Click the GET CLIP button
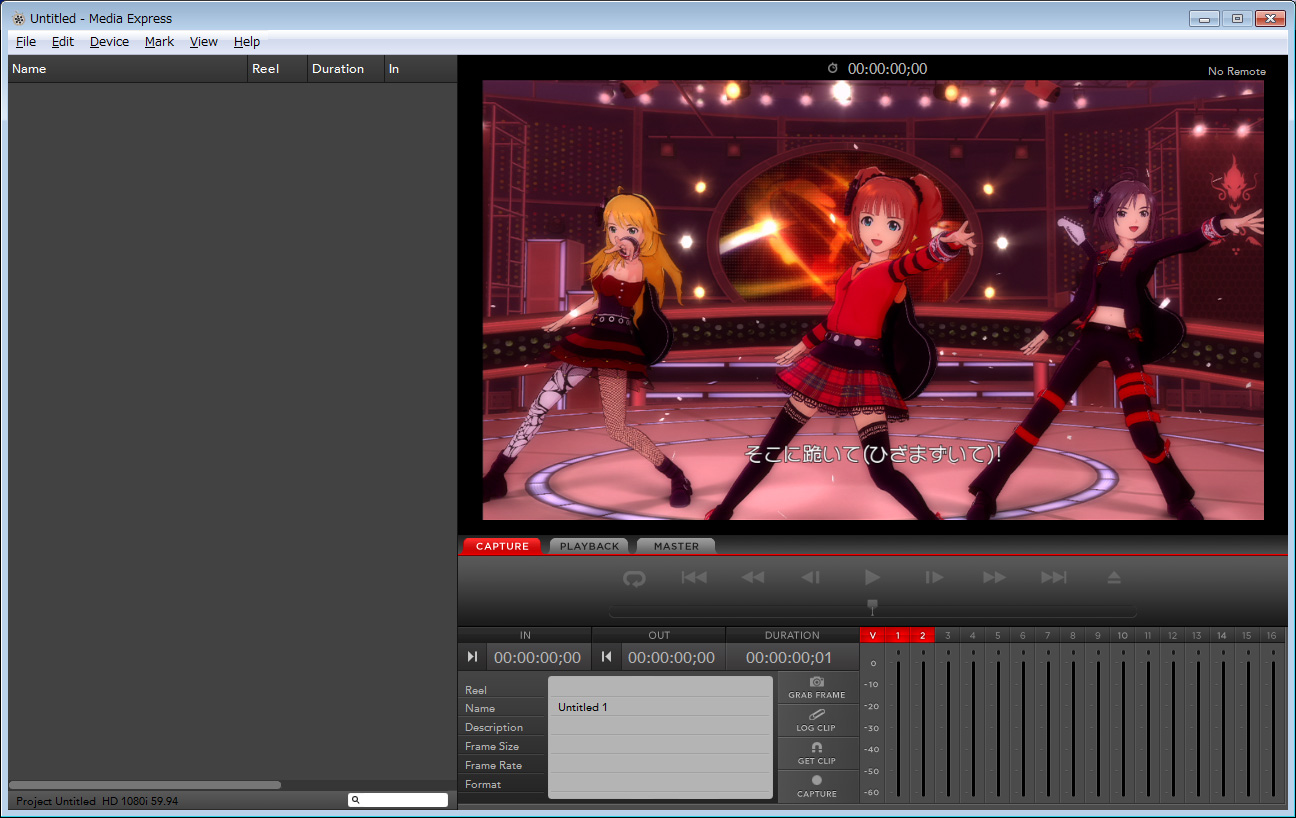The image size is (1296, 818). pyautogui.click(x=817, y=753)
